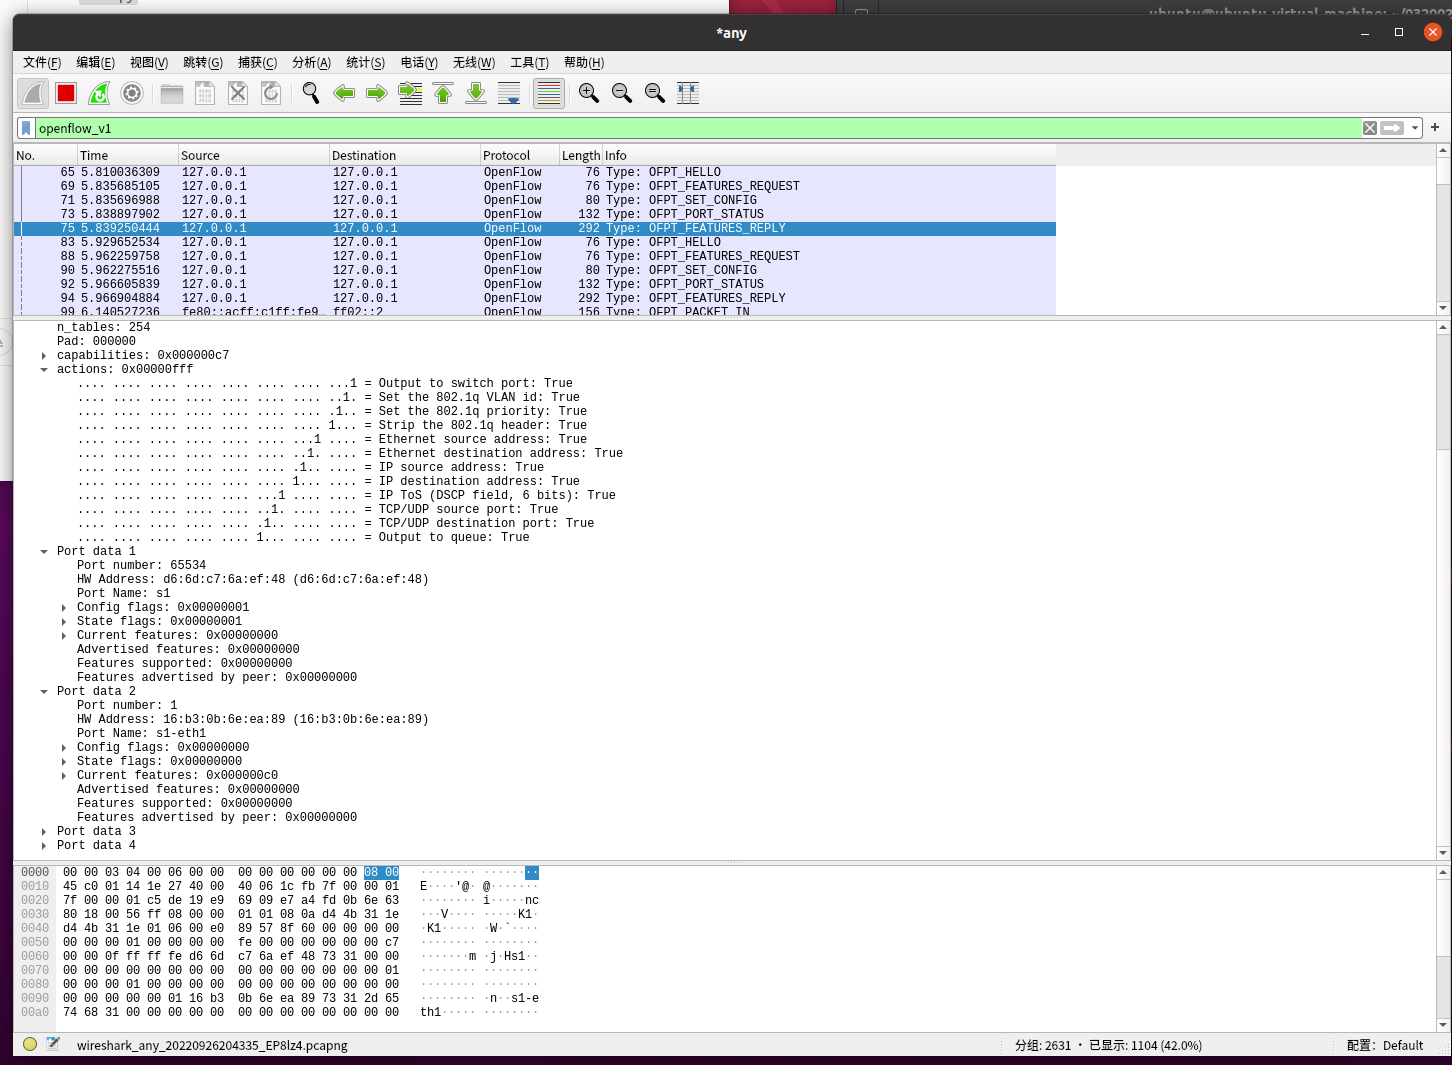Viewport: 1452px width, 1065px height.
Task: Select the Port Name: s1-eth1 line
Action: 141,733
